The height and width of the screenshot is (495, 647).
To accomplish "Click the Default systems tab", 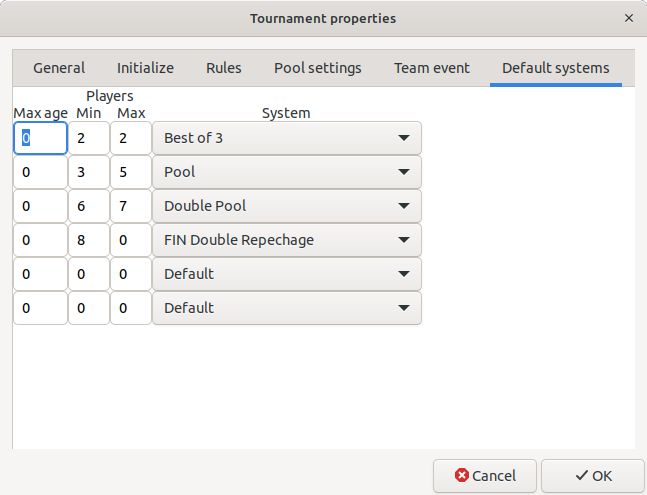I will [x=555, y=68].
